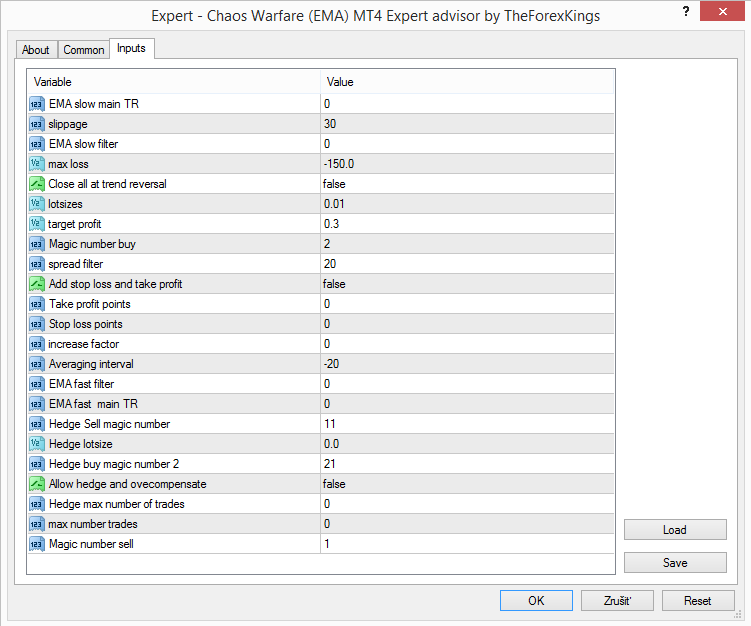Select the Magic number buy value 2
This screenshot has width=751, height=626.
click(x=327, y=244)
